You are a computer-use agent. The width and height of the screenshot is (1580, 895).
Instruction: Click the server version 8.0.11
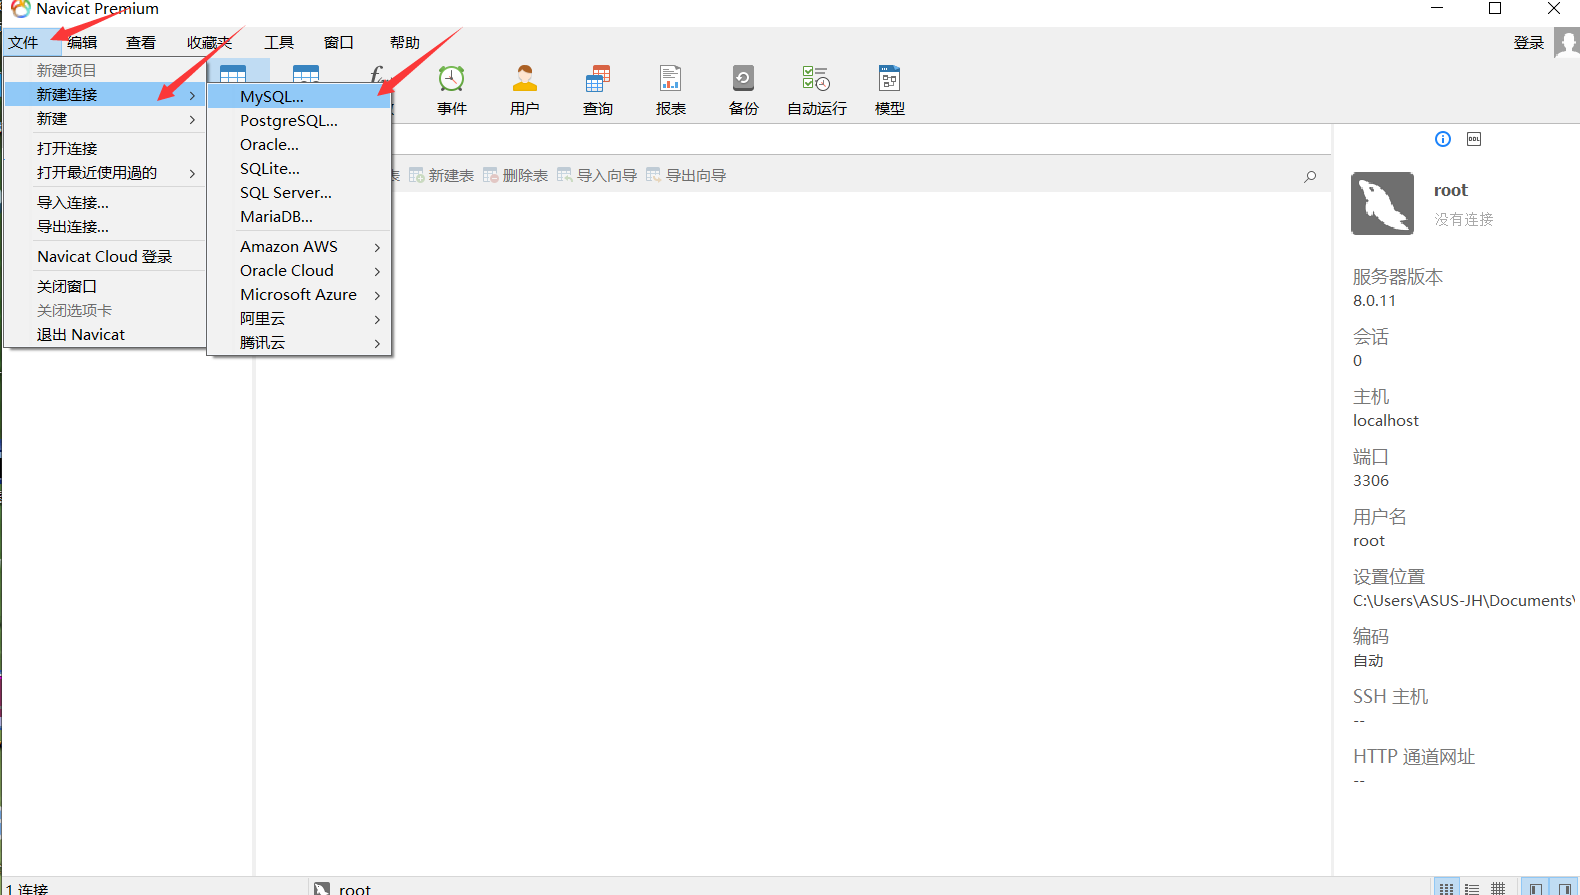coord(1375,301)
